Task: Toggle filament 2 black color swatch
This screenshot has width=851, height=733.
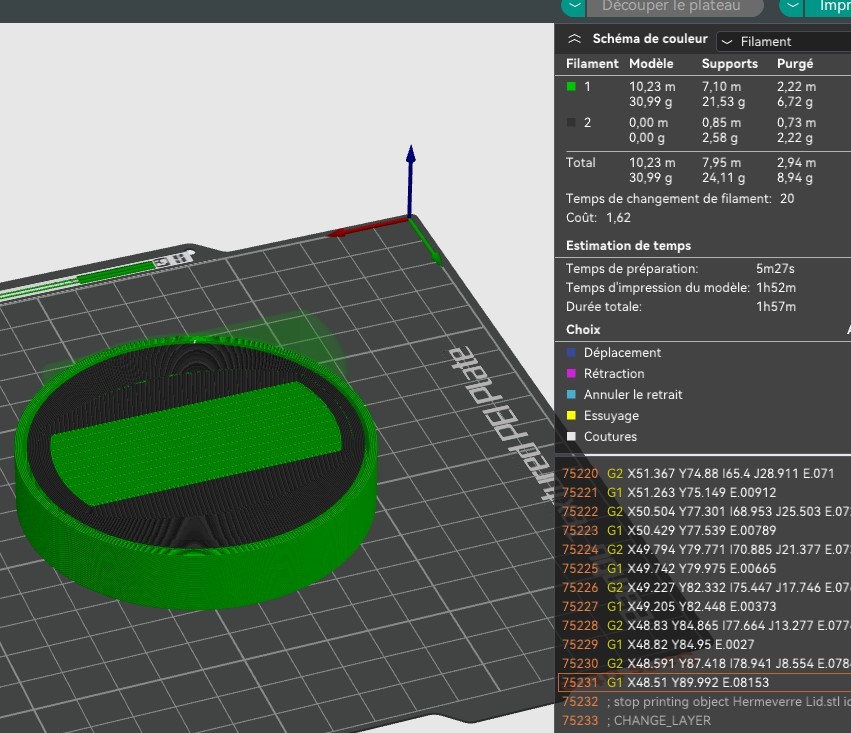Action: [x=571, y=123]
